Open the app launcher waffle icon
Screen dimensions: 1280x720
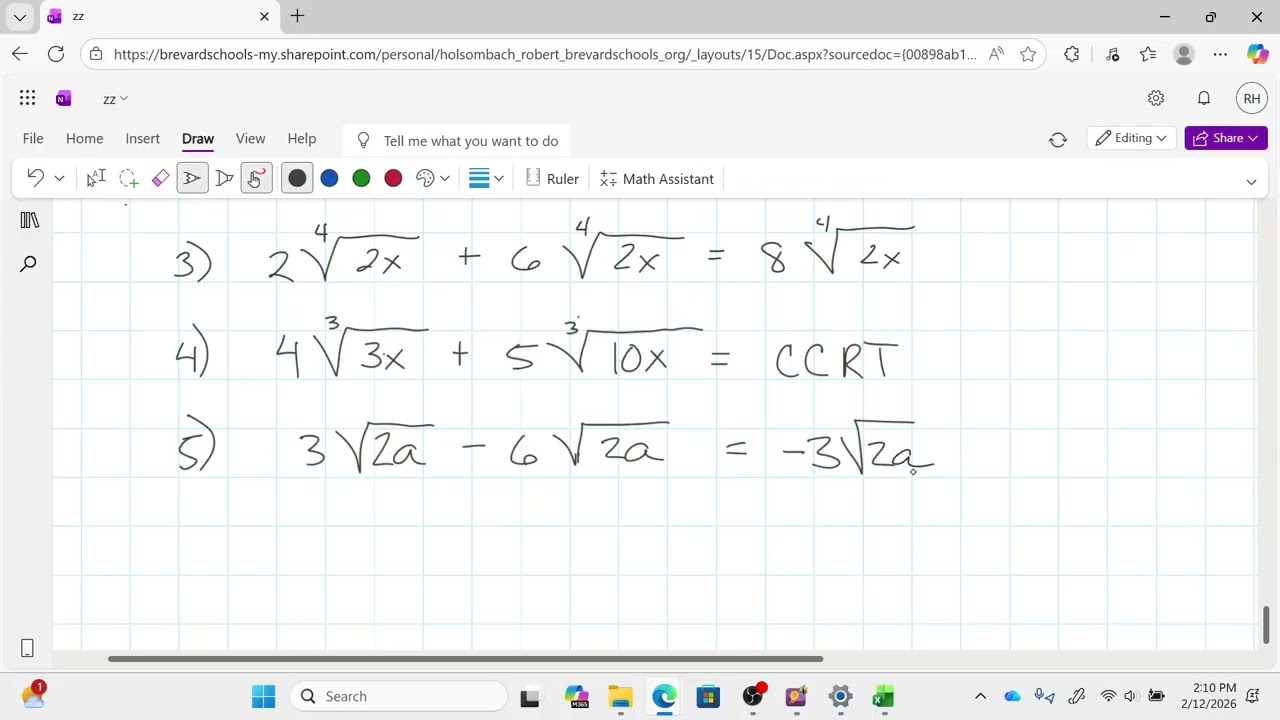point(28,98)
